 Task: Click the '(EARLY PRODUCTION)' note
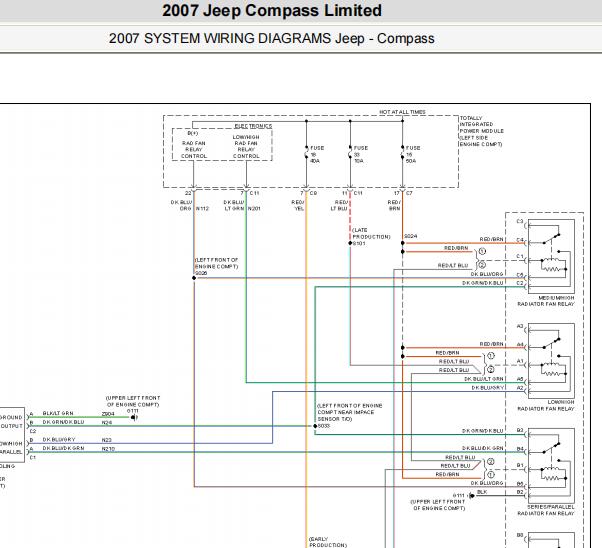(x=327, y=542)
